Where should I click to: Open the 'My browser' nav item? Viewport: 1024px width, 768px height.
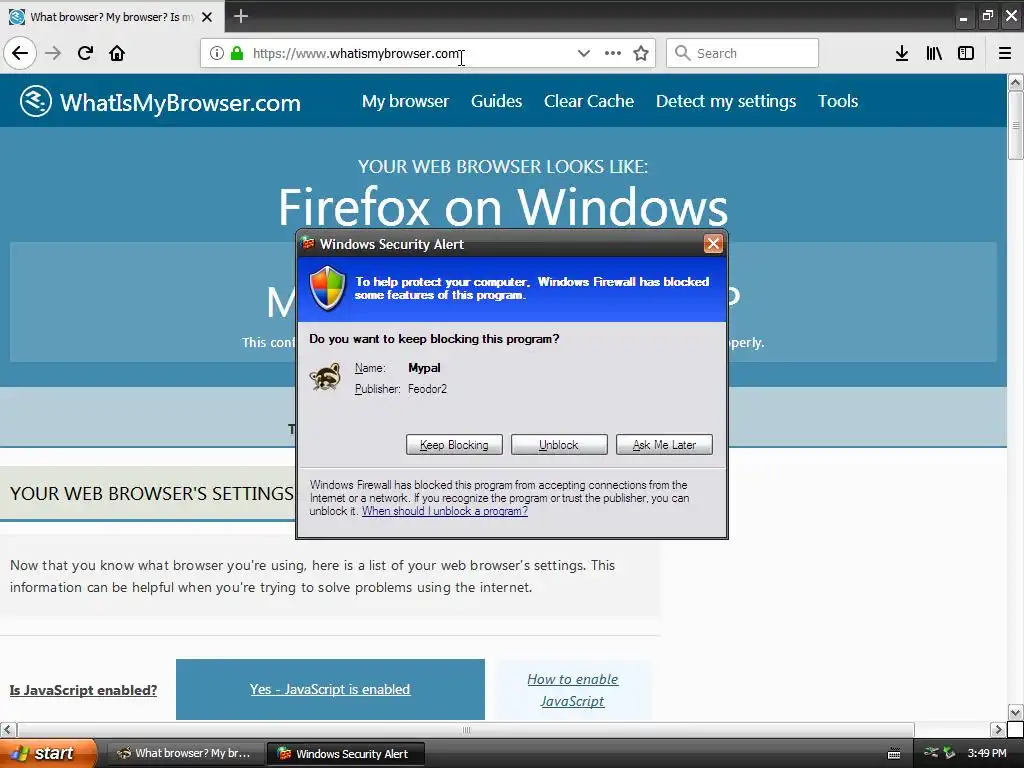pyautogui.click(x=406, y=101)
